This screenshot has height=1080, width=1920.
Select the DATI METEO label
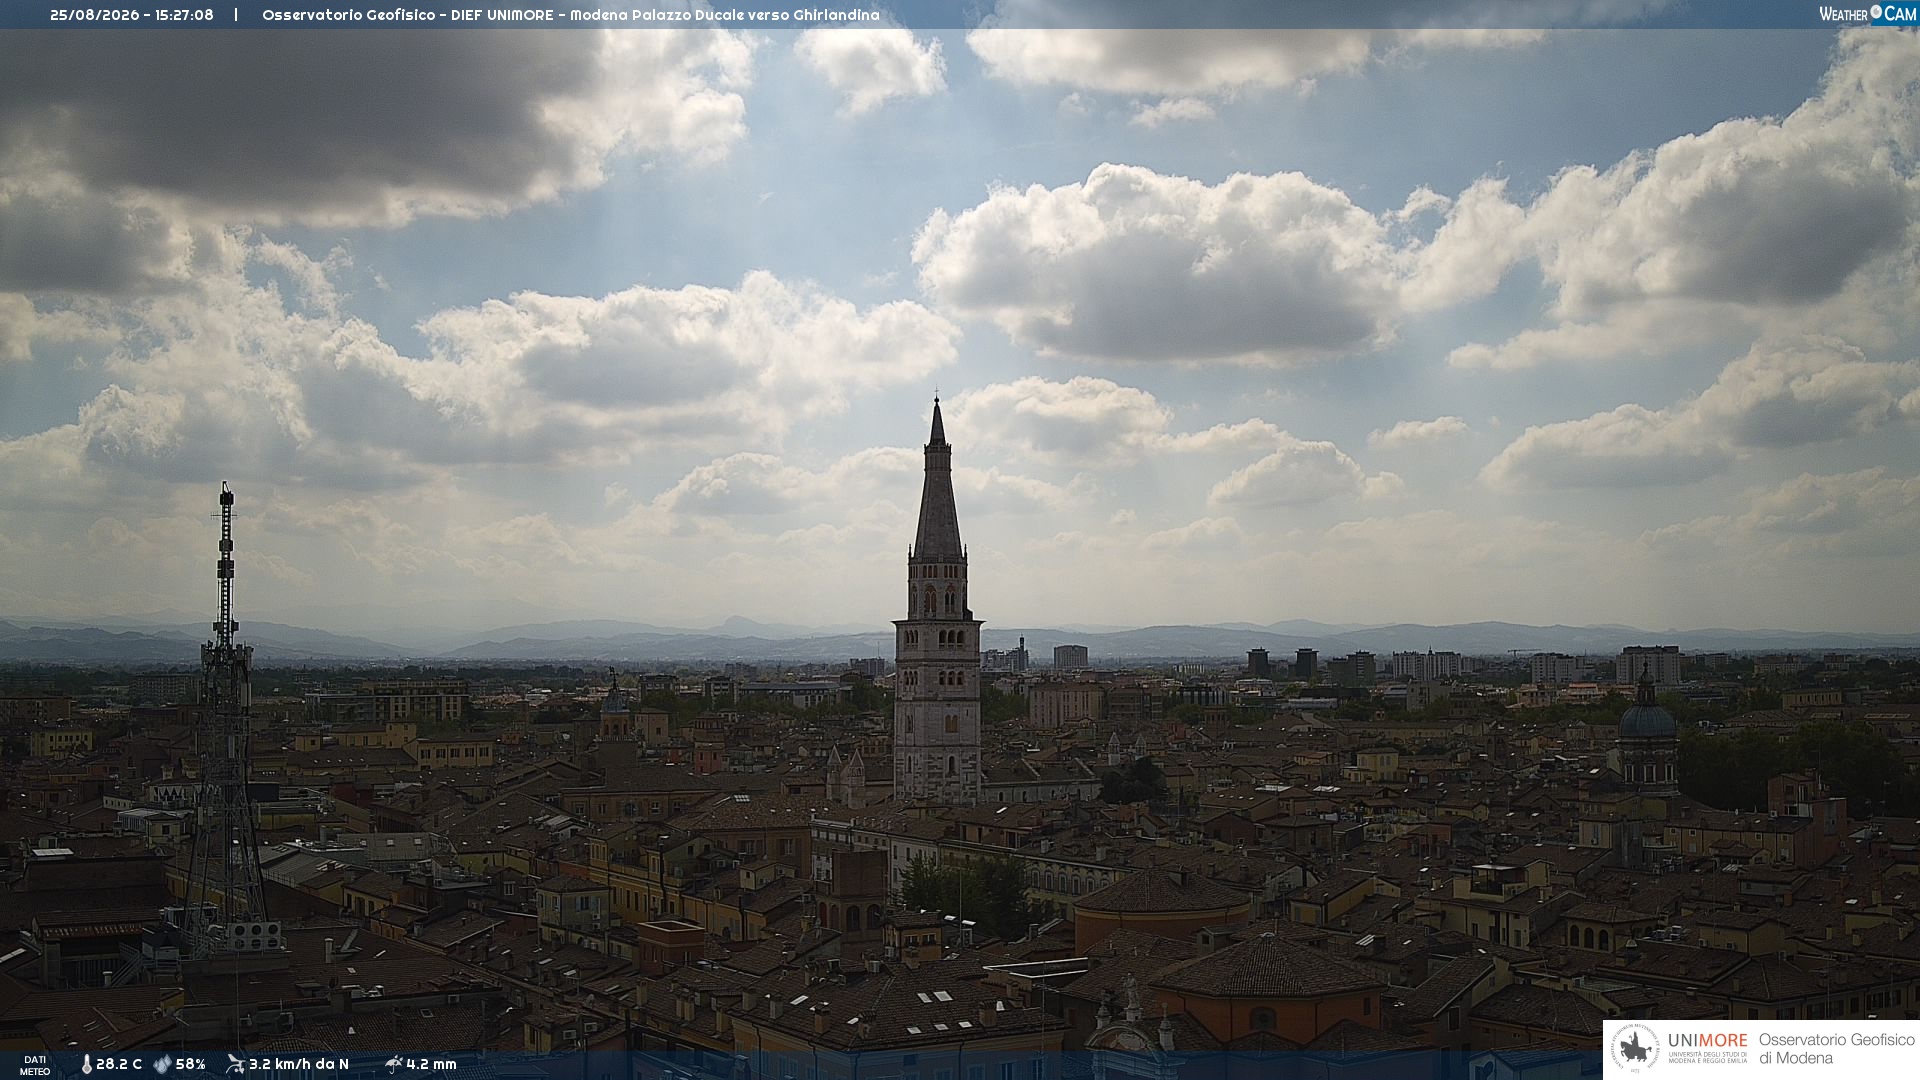coord(35,1065)
